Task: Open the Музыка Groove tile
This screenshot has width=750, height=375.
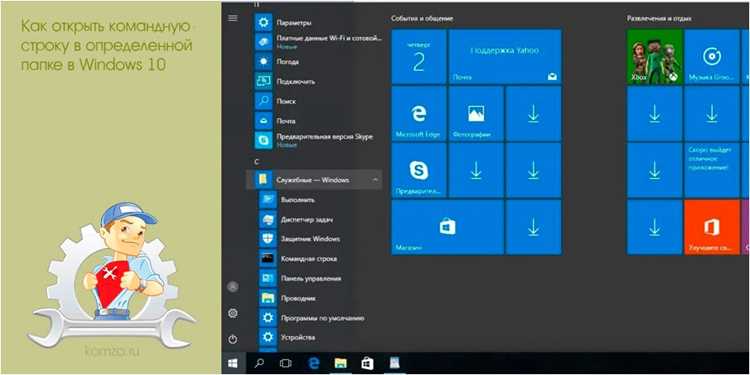Action: pos(712,56)
